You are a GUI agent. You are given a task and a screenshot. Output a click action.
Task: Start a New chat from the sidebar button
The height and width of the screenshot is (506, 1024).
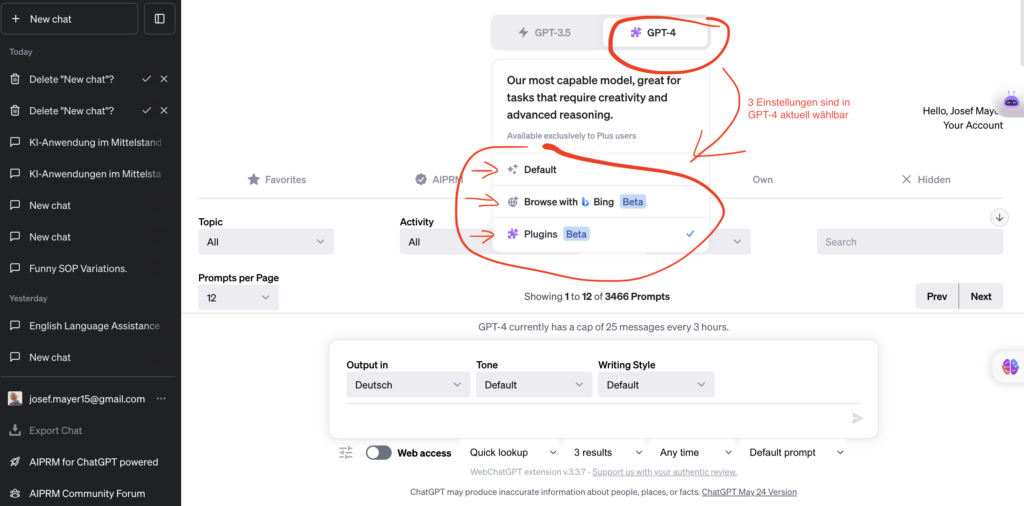(x=69, y=19)
